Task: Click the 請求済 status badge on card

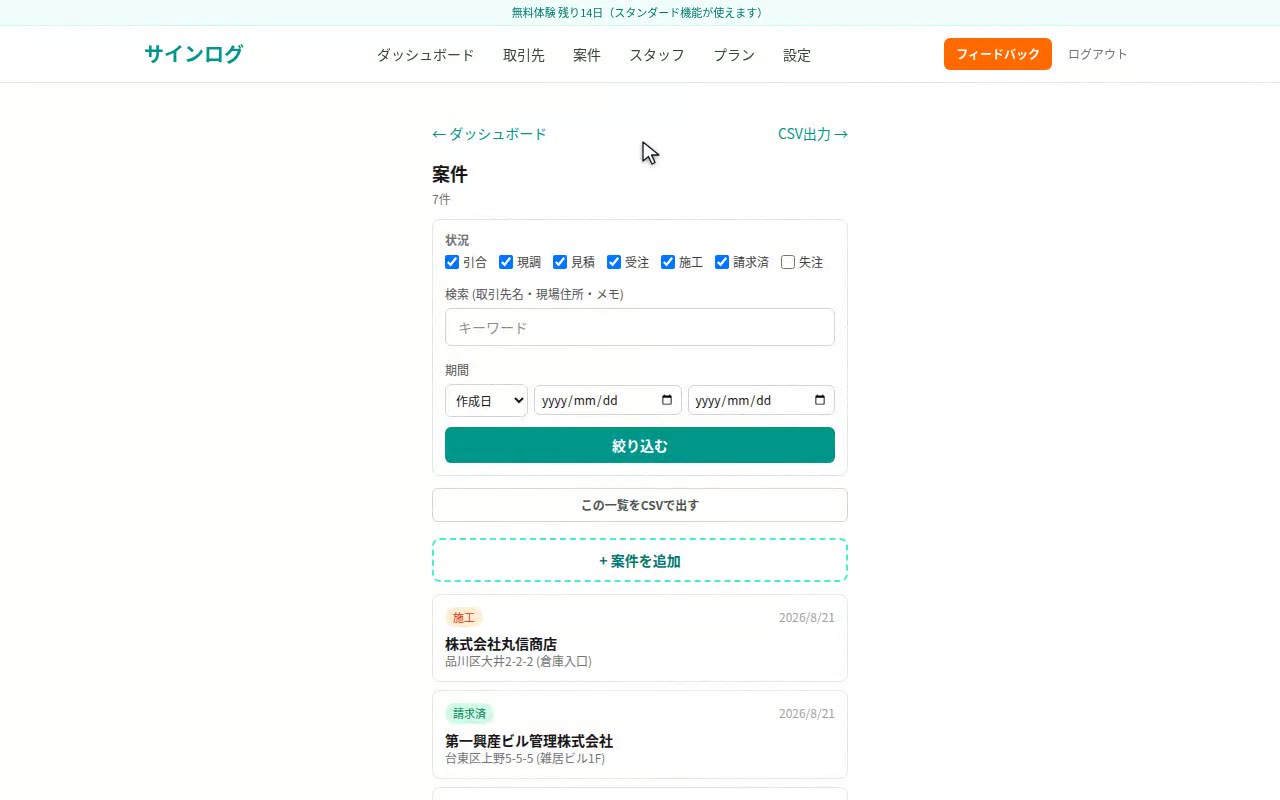Action: [x=469, y=714]
